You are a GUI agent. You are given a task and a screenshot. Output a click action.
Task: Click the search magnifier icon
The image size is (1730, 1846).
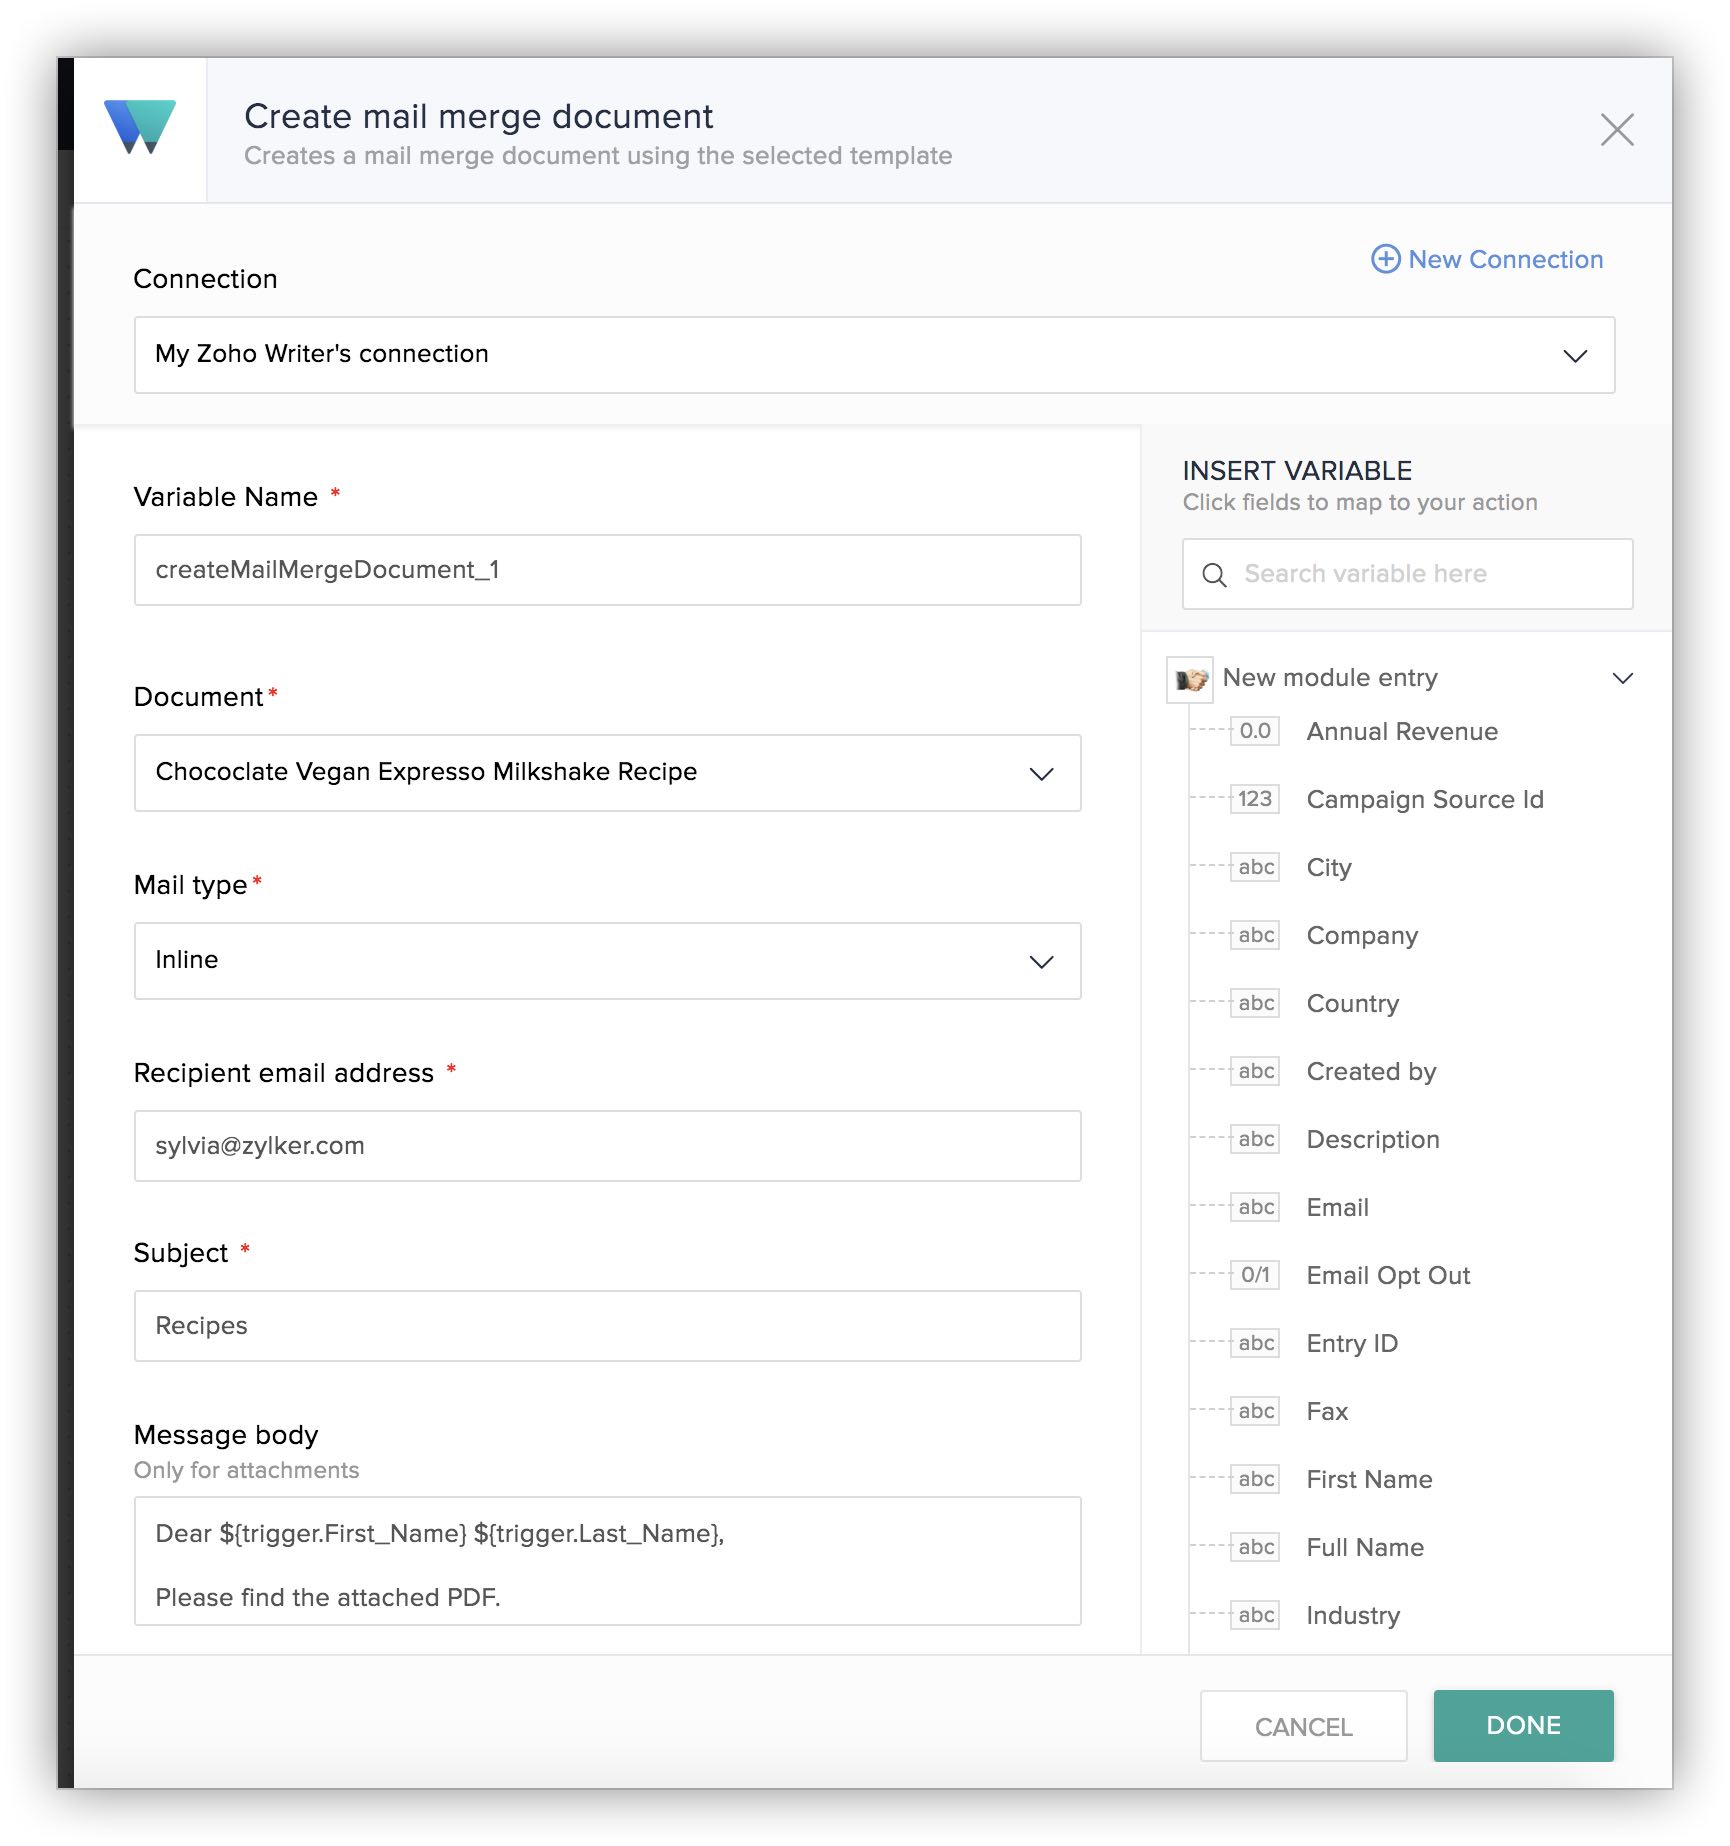[x=1214, y=575]
